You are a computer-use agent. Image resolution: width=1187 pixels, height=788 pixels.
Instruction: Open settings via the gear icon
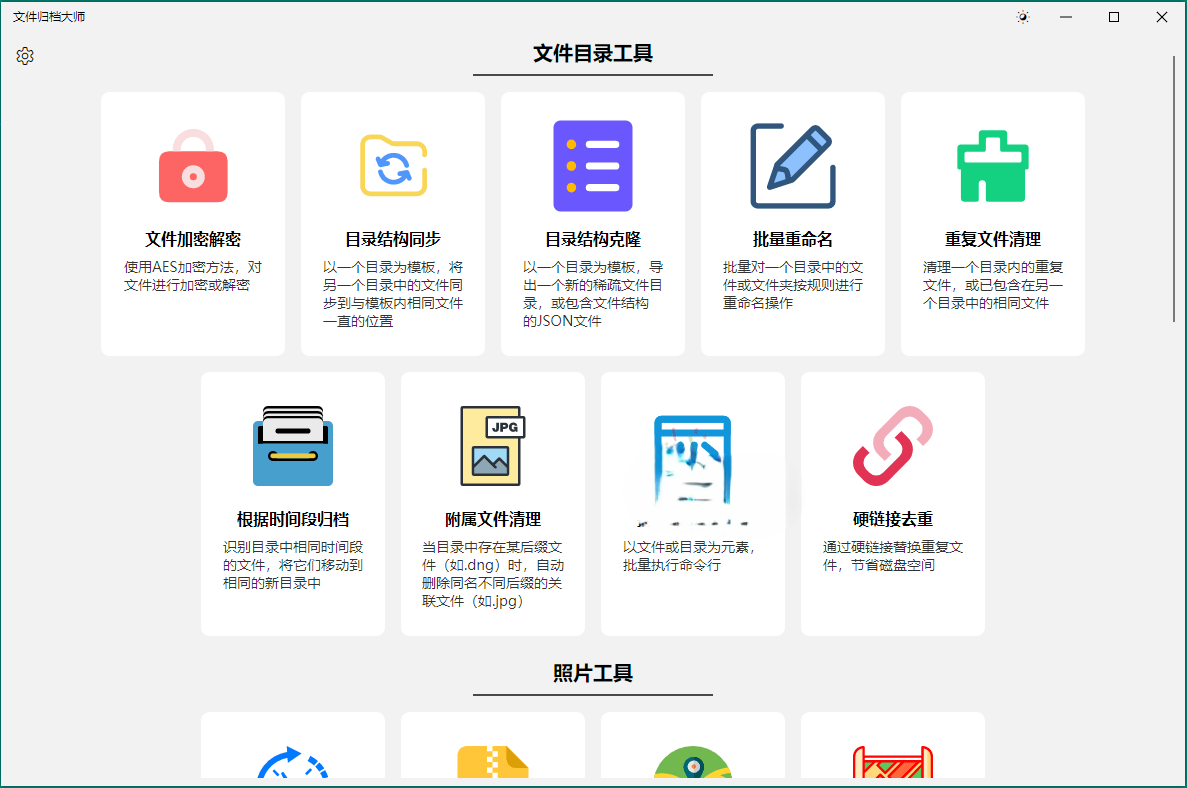pyautogui.click(x=25, y=56)
